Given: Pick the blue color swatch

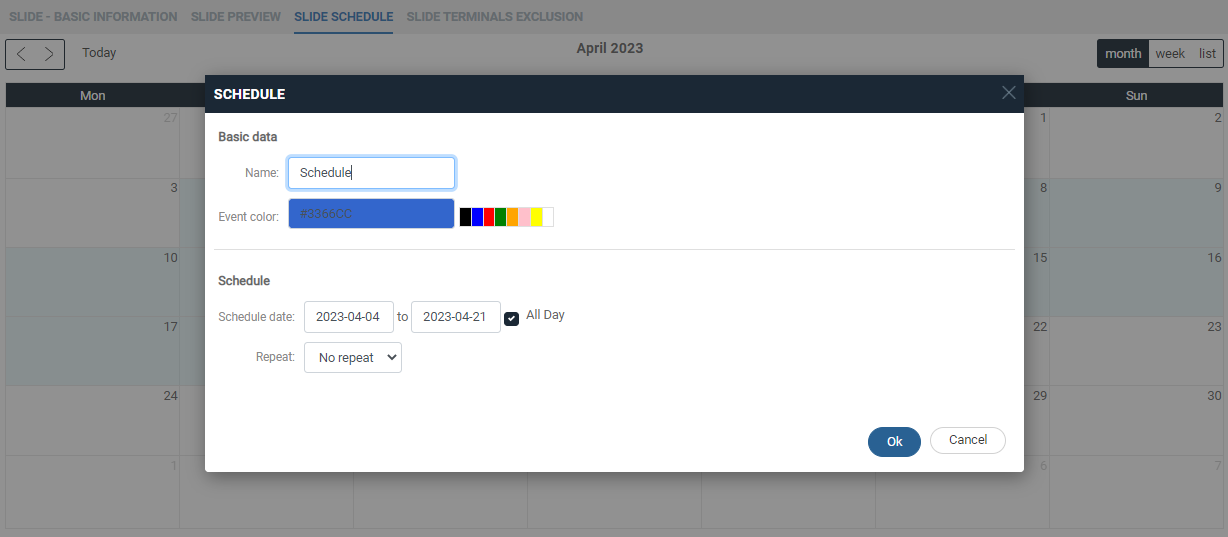Looking at the screenshot, I should (x=477, y=217).
